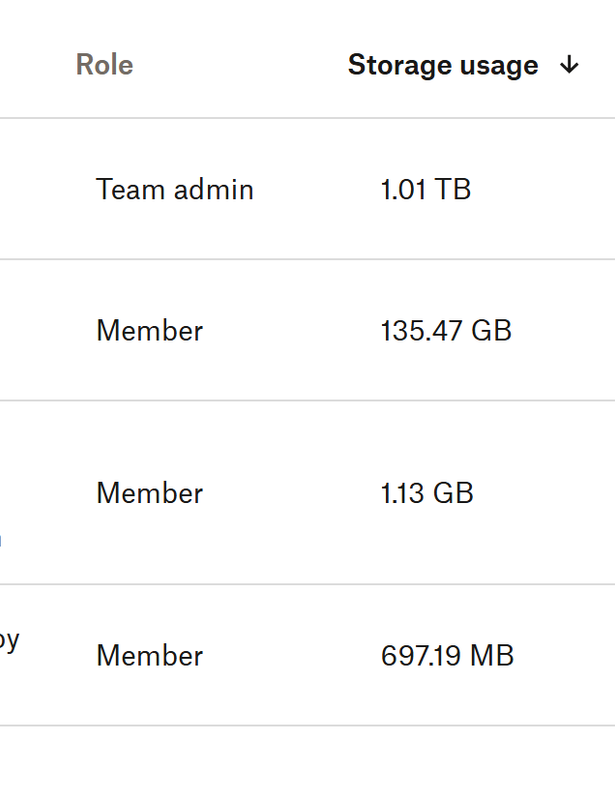Select Member role in the 135.47 GB row

149,331
